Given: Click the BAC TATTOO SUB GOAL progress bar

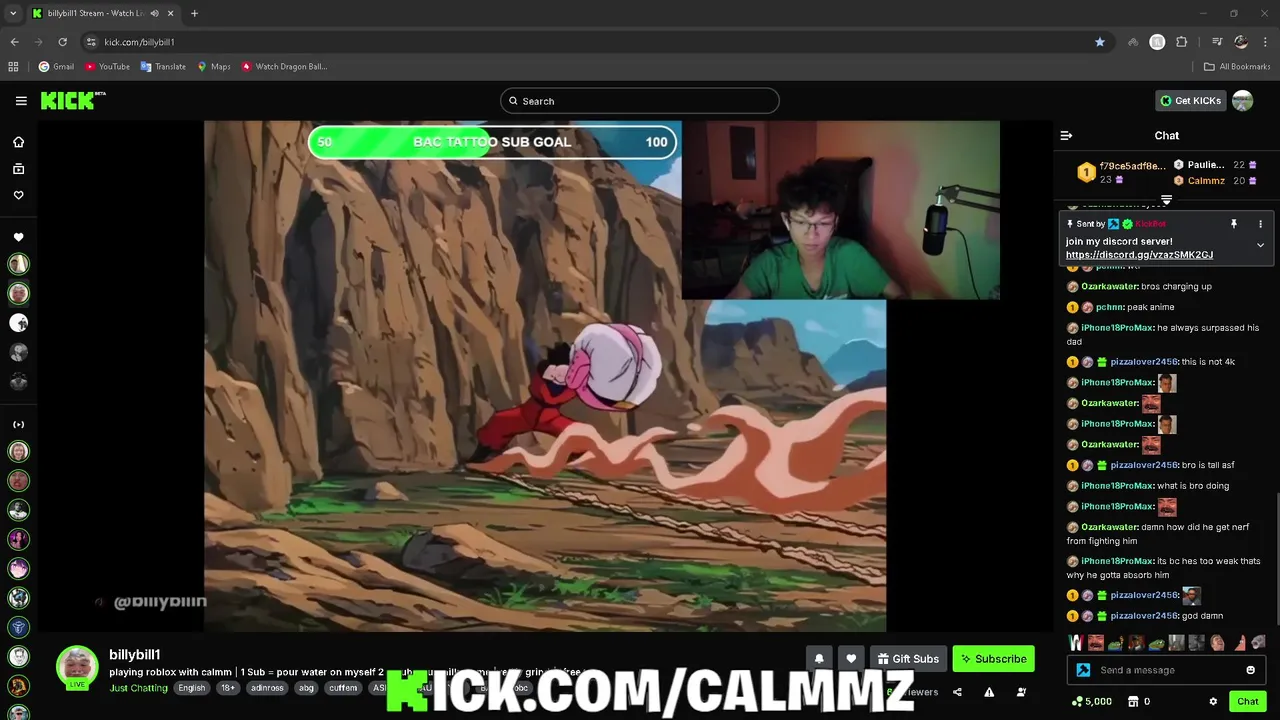Looking at the screenshot, I should (x=492, y=142).
